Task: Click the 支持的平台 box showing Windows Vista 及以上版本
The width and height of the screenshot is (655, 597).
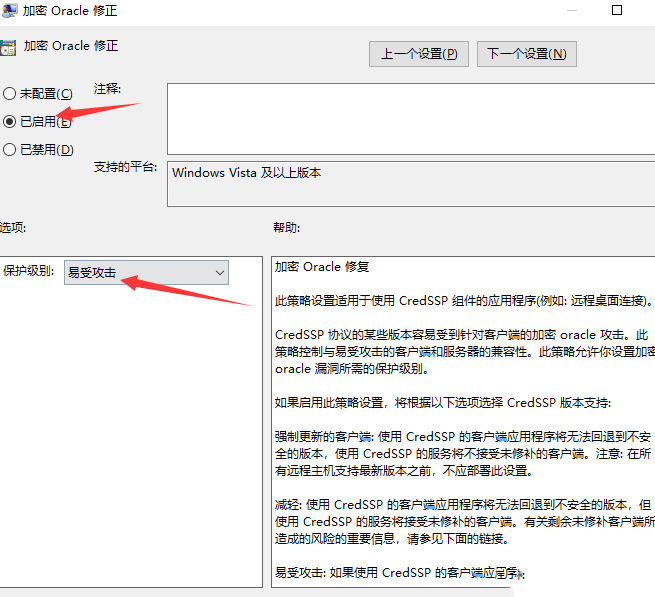Action: 411,184
